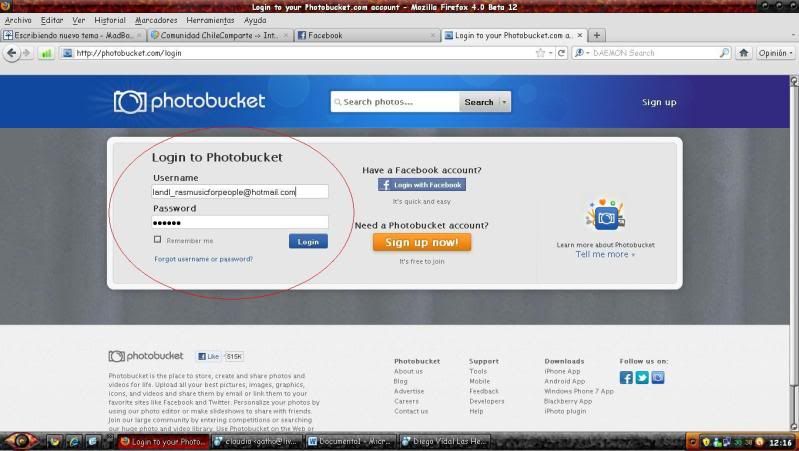Go to the browser home page icon
The width and height of the screenshot is (799, 451).
pos(743,53)
